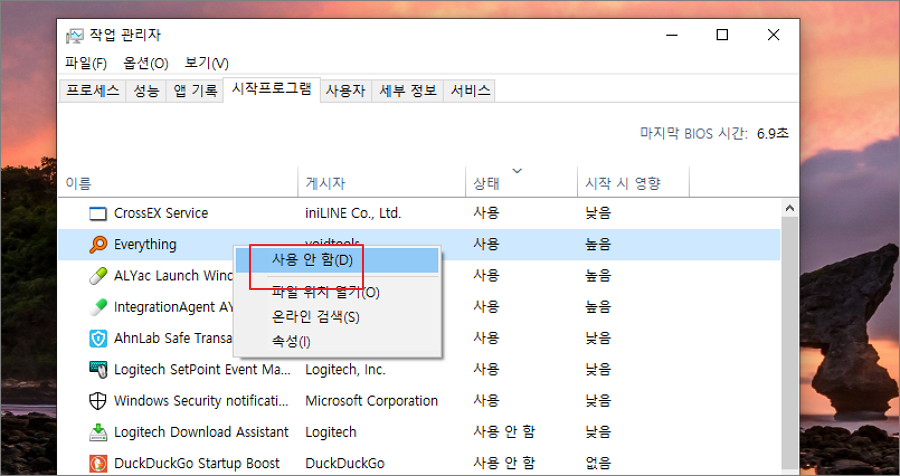Click the IntegrationAgent pill icon
Viewport: 900px width, 476px height.
98,307
